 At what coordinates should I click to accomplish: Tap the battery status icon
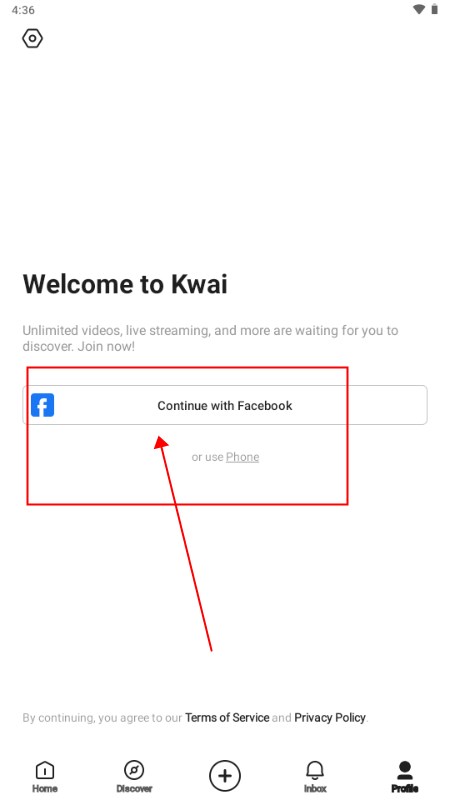pos(435,9)
